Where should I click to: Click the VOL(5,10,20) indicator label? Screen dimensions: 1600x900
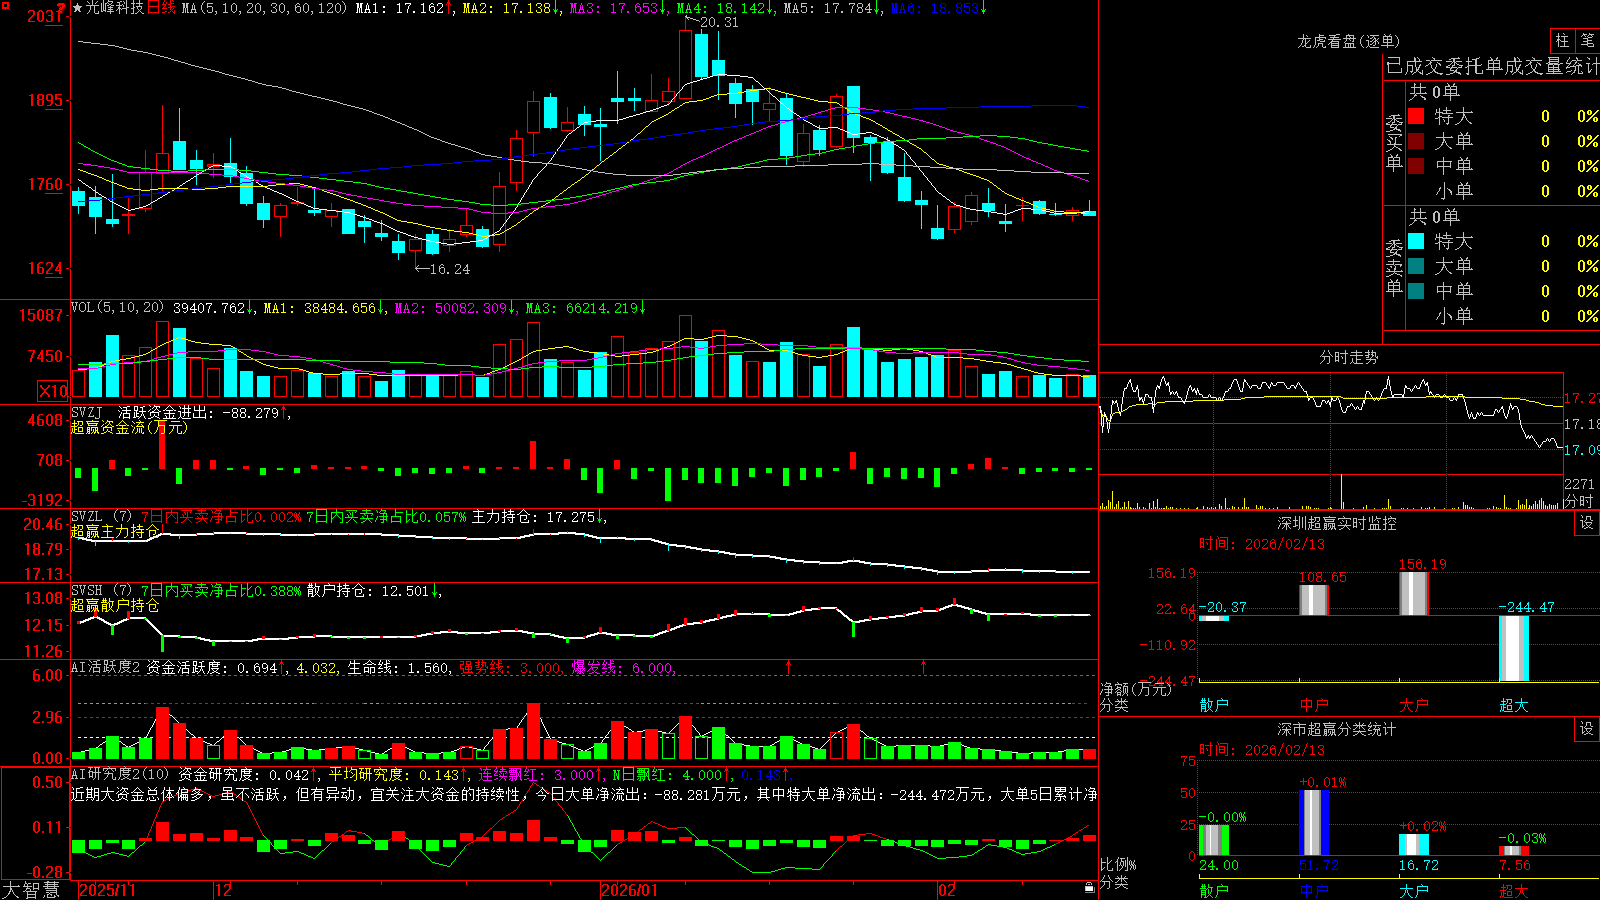pyautogui.click(x=117, y=308)
